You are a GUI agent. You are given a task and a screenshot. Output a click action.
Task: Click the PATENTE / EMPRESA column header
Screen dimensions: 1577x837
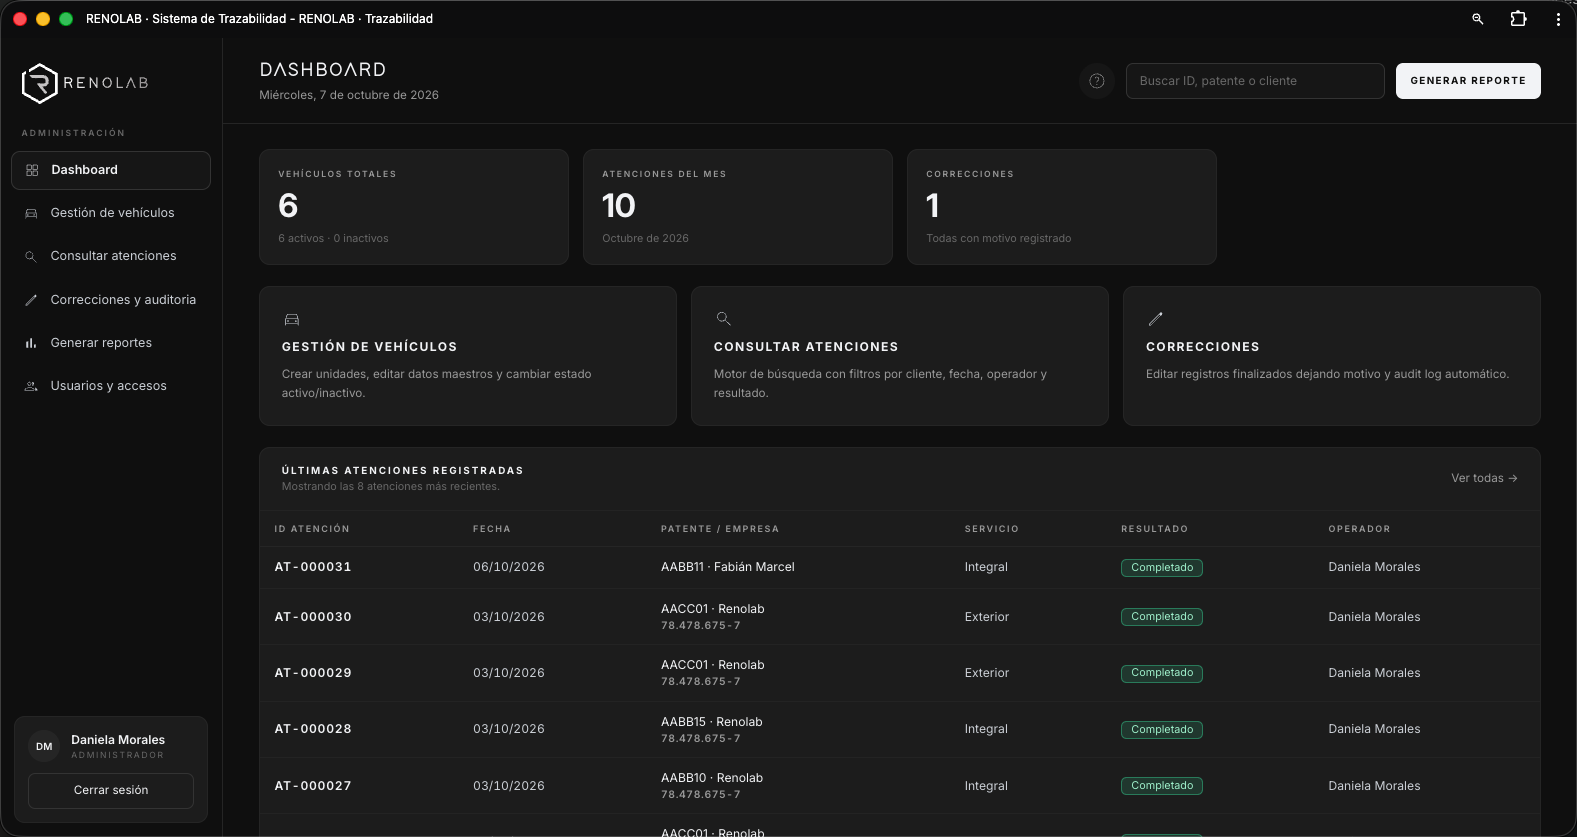(x=720, y=529)
